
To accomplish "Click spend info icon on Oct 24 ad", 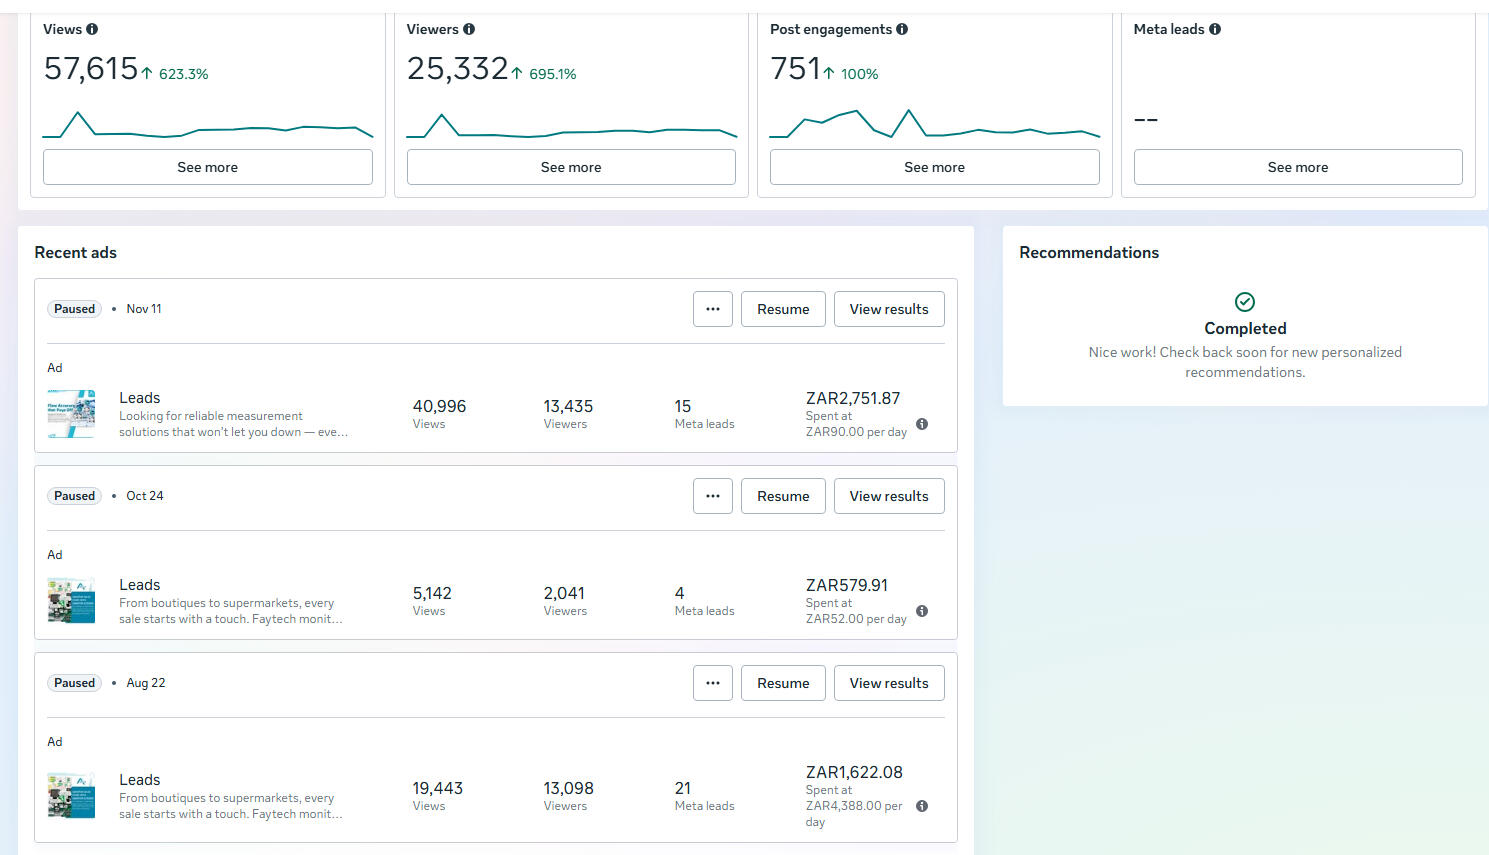I will point(922,611).
